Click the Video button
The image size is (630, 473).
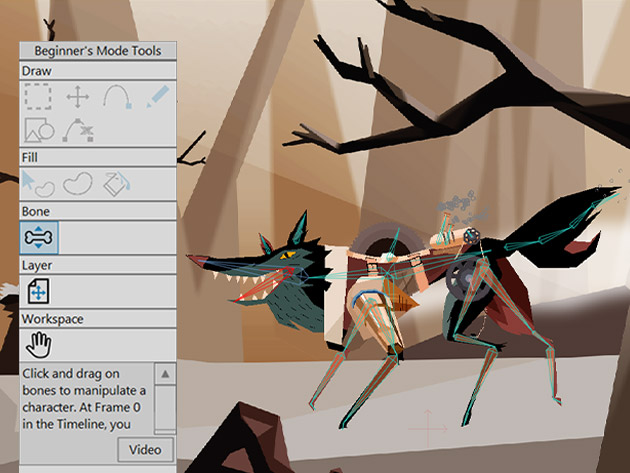145,450
